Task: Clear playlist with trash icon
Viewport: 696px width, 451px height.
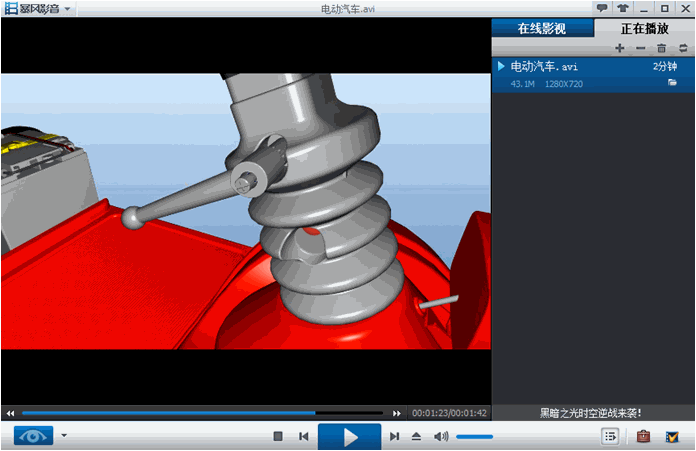Action: 662,48
